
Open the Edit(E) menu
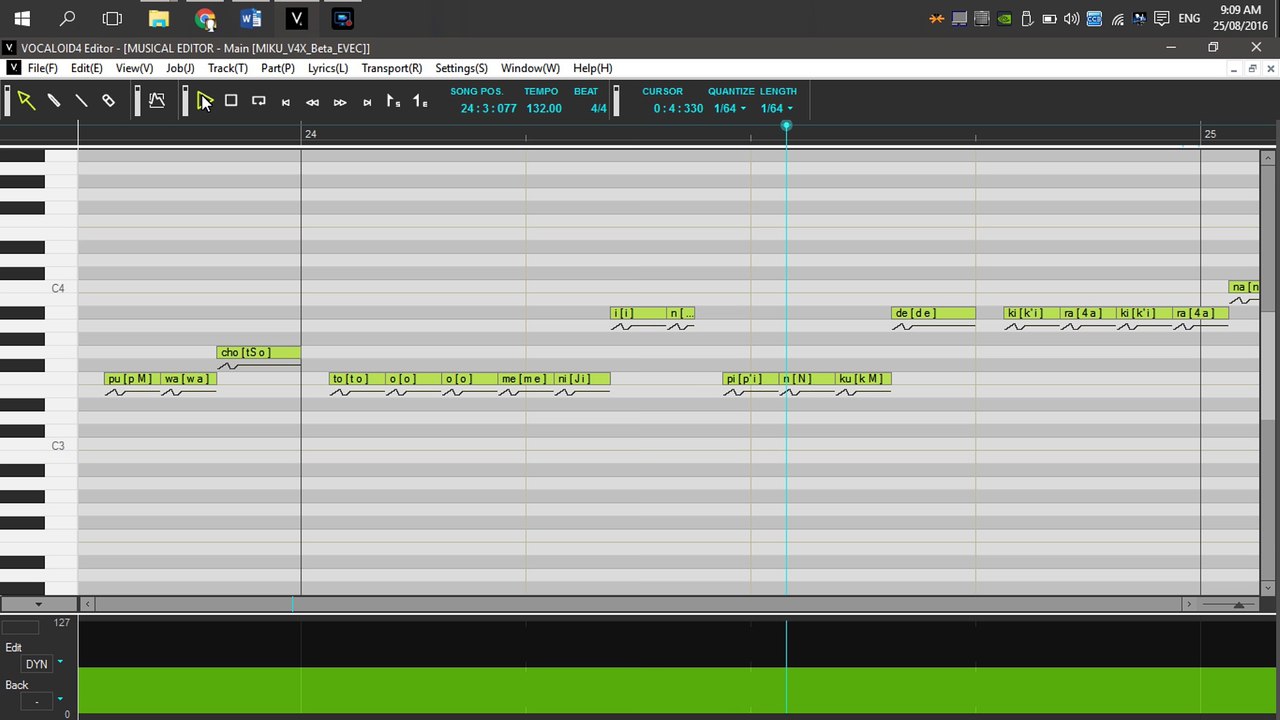87,68
